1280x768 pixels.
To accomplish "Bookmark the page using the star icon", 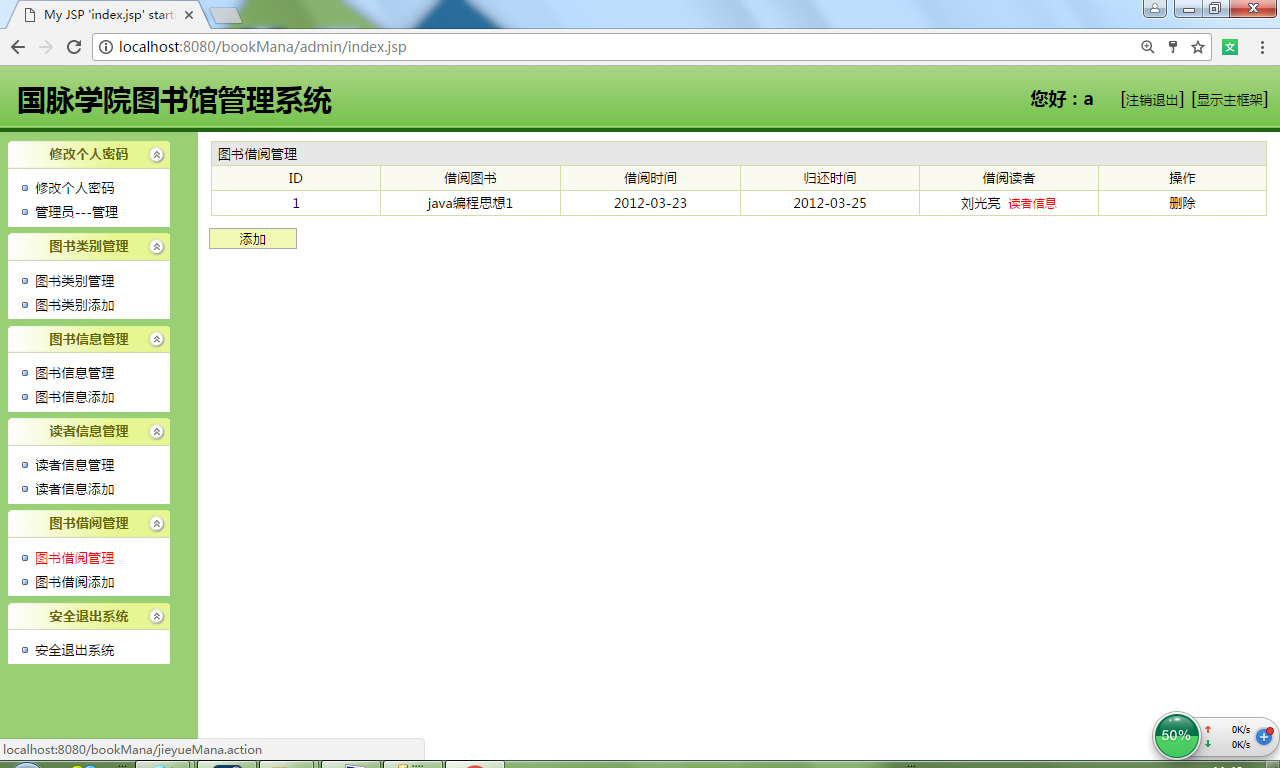I will pos(1198,46).
